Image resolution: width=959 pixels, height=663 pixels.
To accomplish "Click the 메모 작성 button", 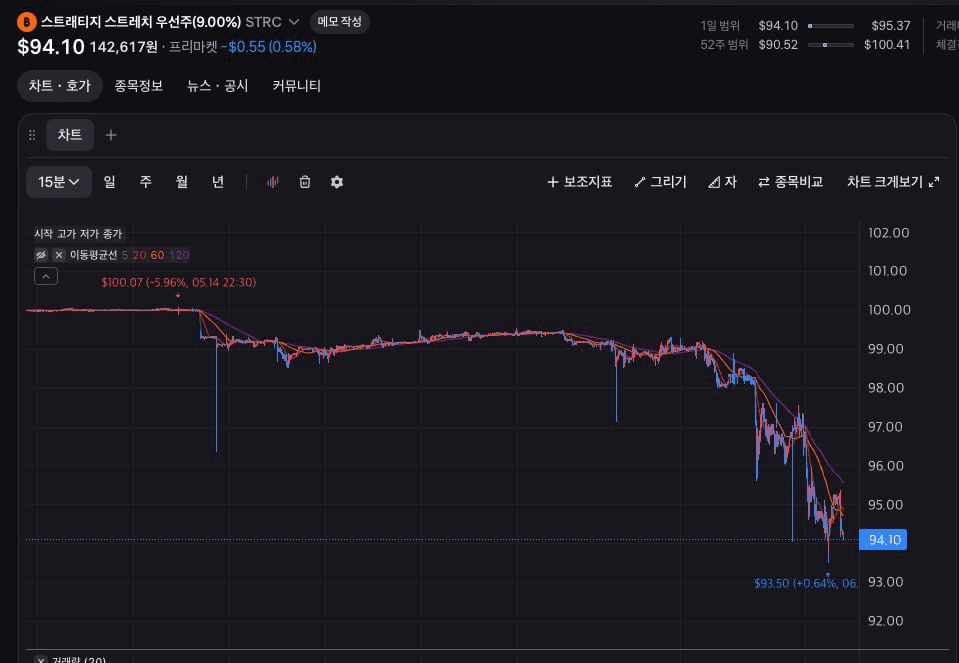I will pos(339,22).
